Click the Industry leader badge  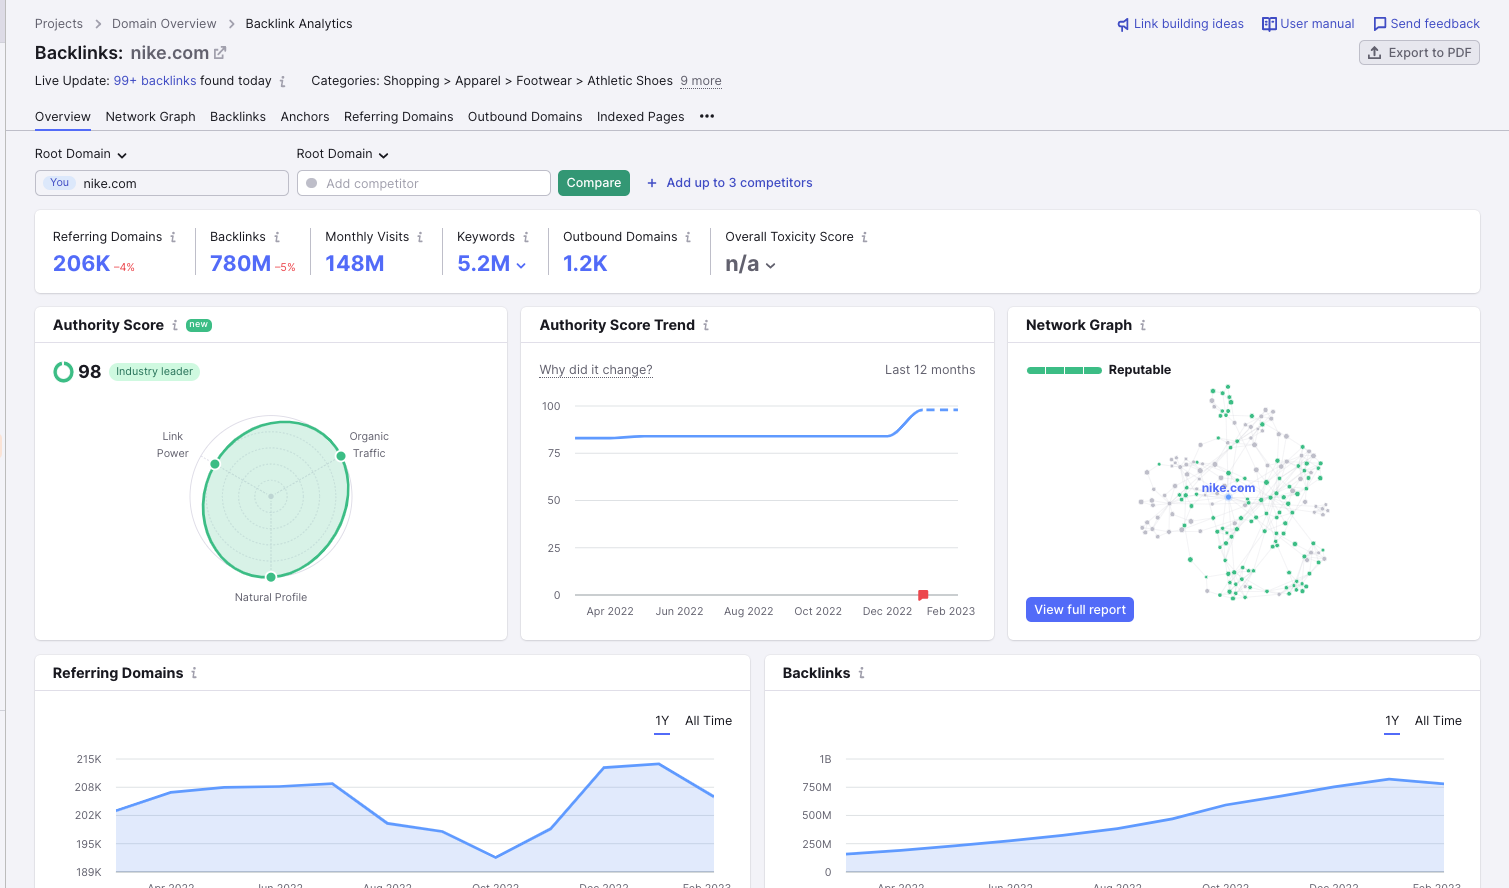(x=155, y=372)
